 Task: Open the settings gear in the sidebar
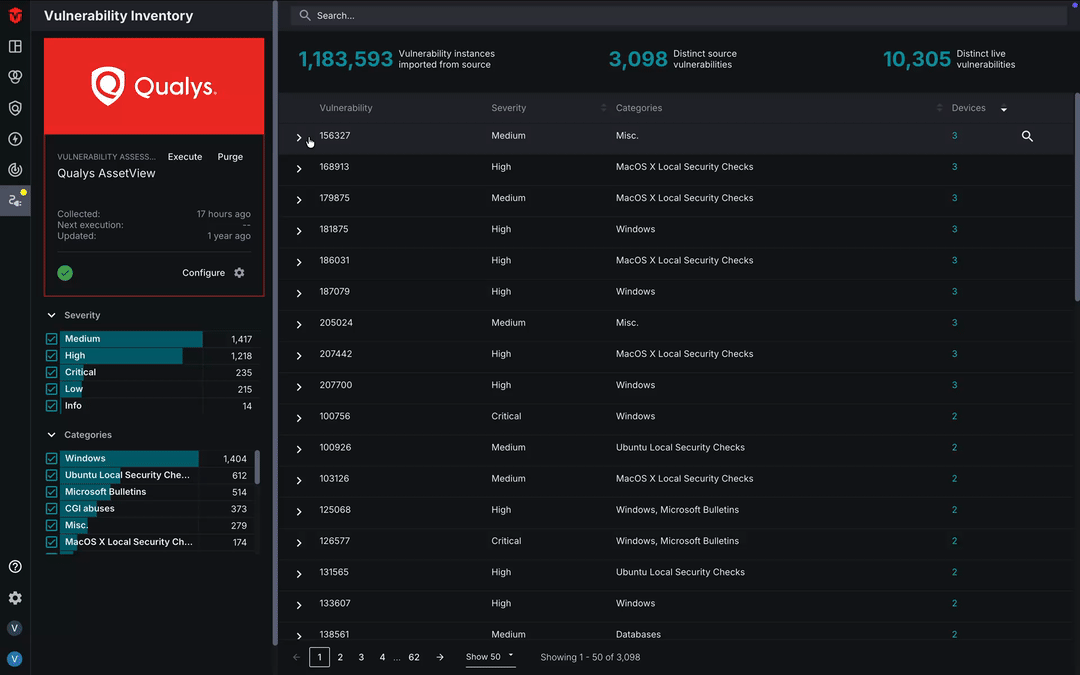14,598
